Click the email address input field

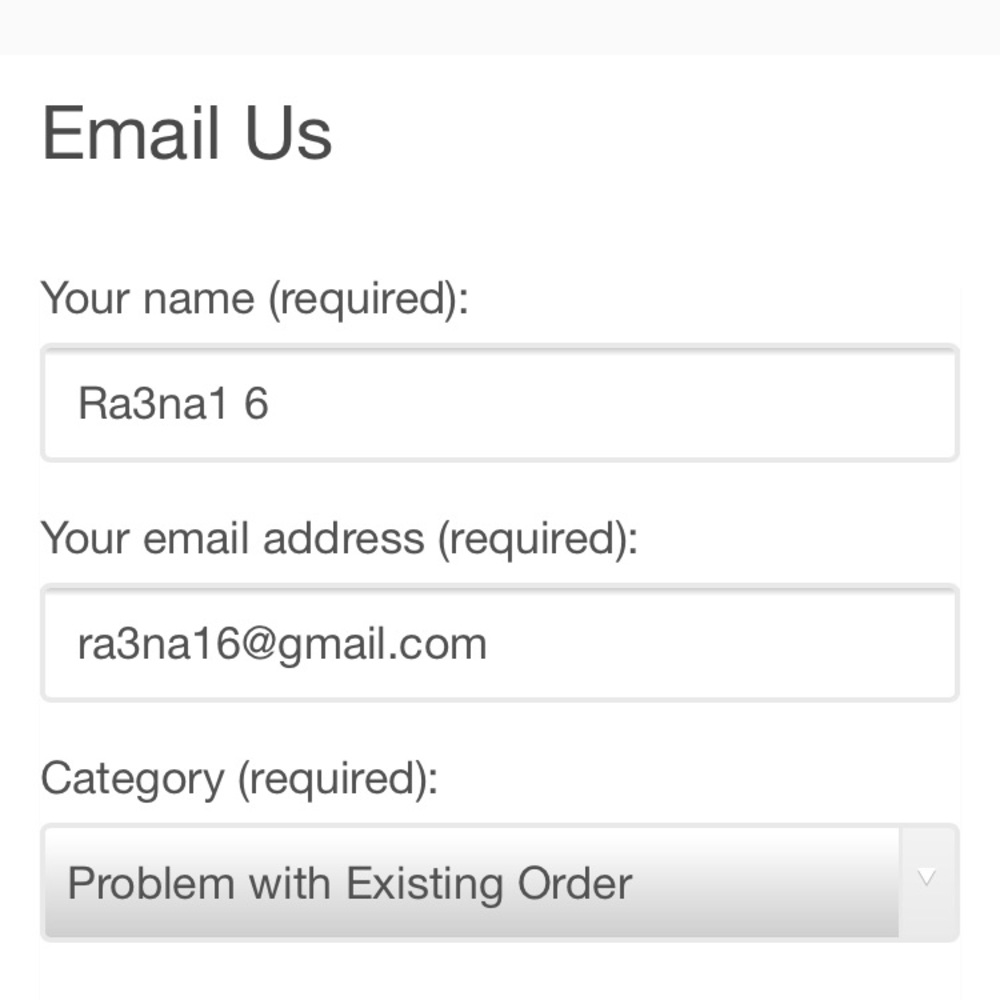tap(500, 643)
